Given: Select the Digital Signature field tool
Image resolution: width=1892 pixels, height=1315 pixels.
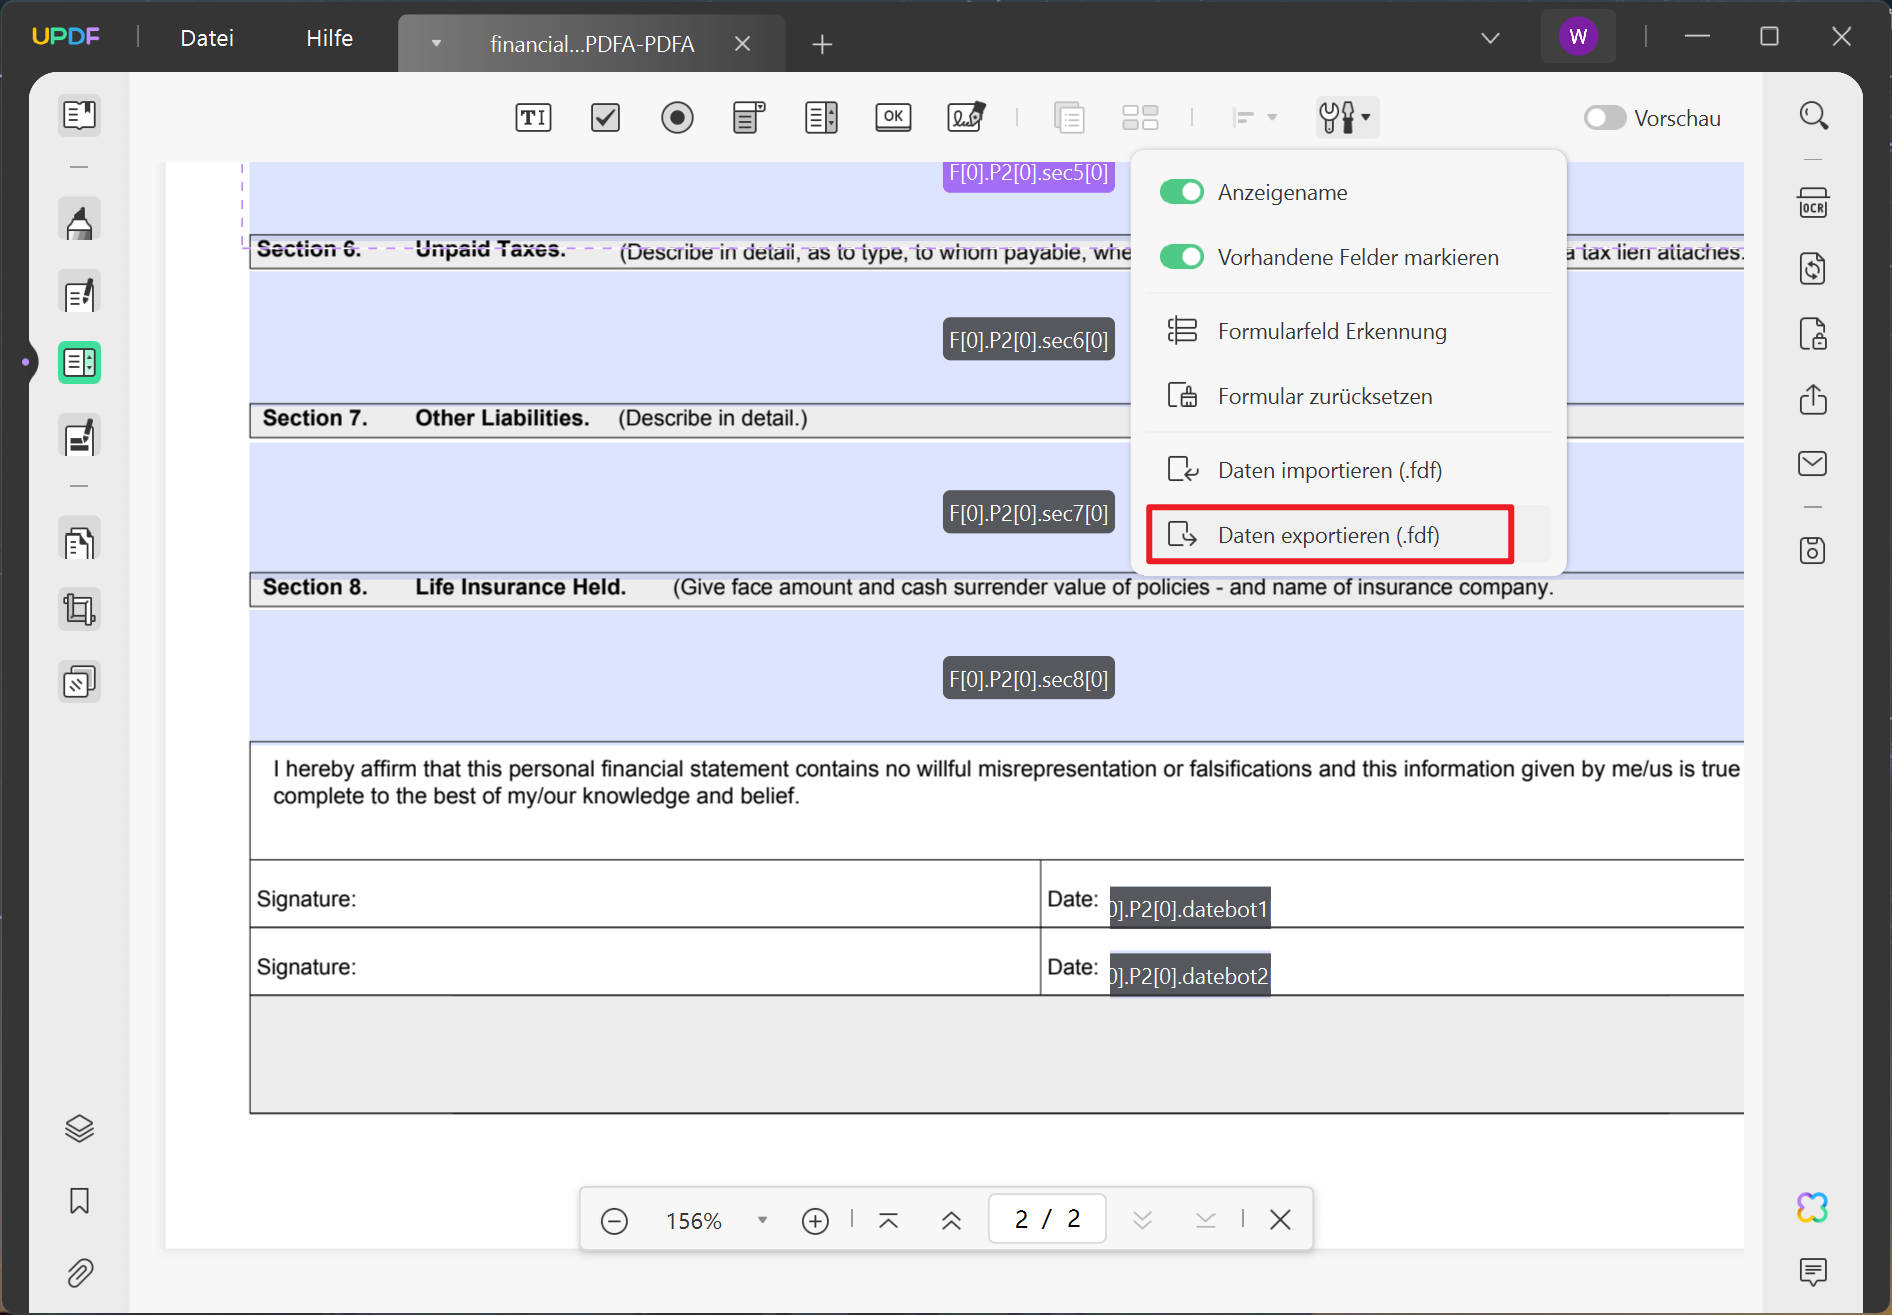Looking at the screenshot, I should (966, 118).
